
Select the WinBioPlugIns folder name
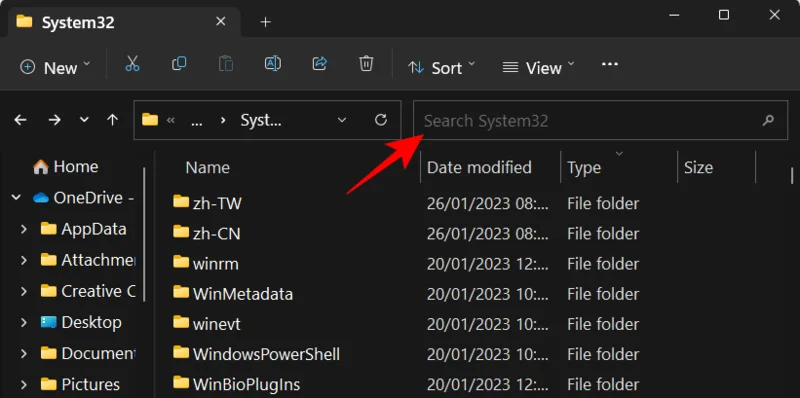pos(246,384)
